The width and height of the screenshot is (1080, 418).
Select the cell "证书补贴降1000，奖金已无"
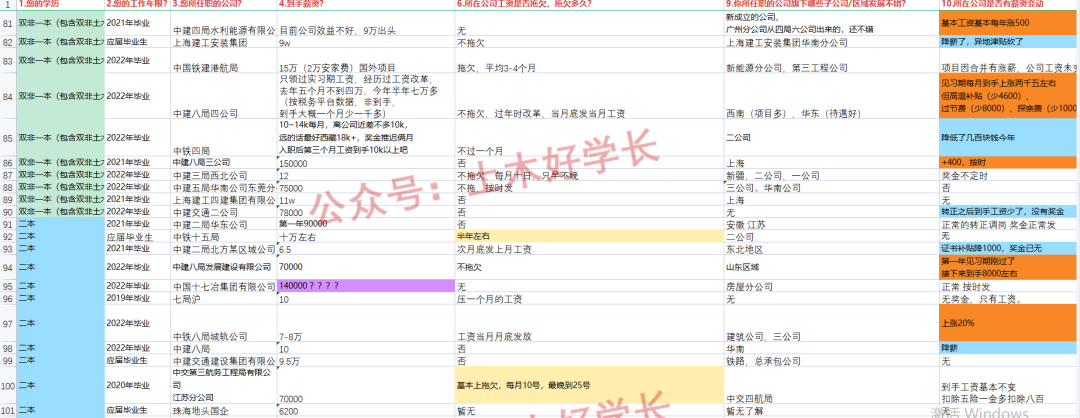click(1009, 249)
